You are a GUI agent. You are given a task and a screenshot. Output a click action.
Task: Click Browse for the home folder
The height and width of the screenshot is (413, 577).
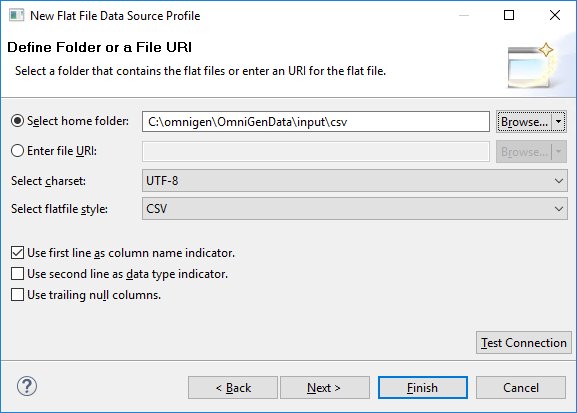[x=524, y=121]
